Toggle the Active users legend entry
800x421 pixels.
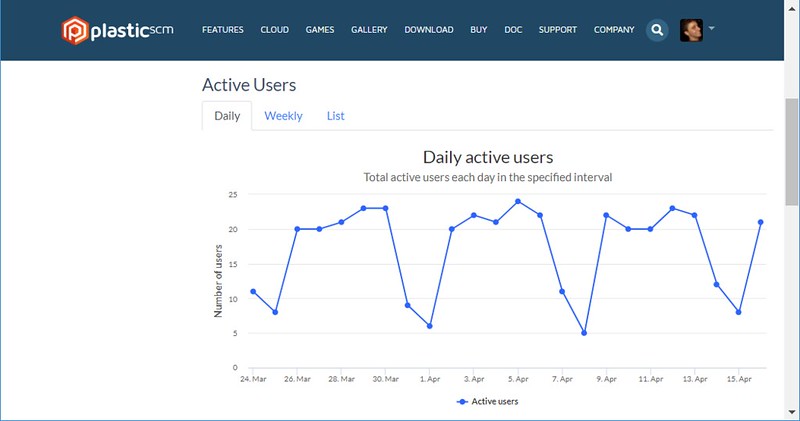(x=487, y=401)
